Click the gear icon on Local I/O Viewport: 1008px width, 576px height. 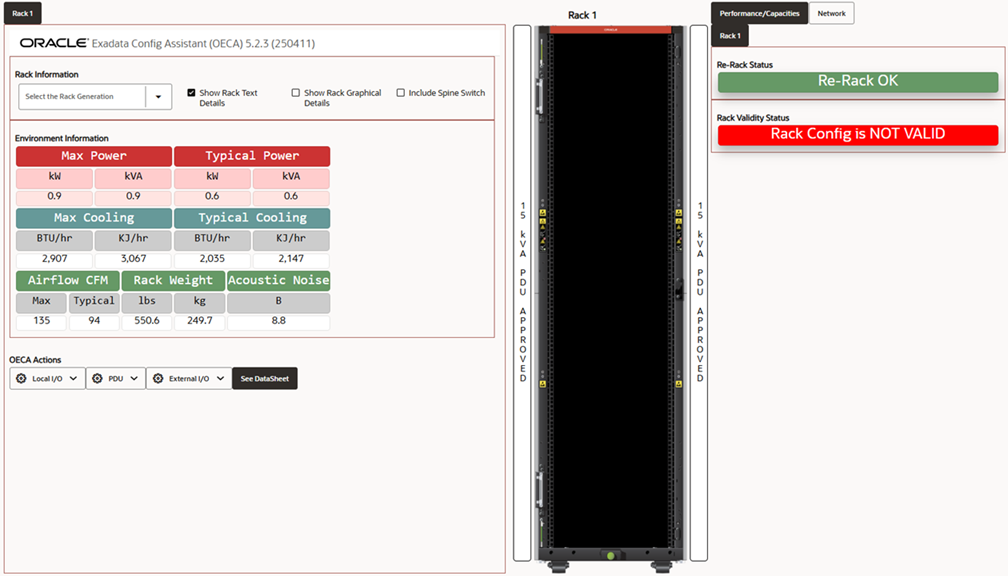point(21,379)
